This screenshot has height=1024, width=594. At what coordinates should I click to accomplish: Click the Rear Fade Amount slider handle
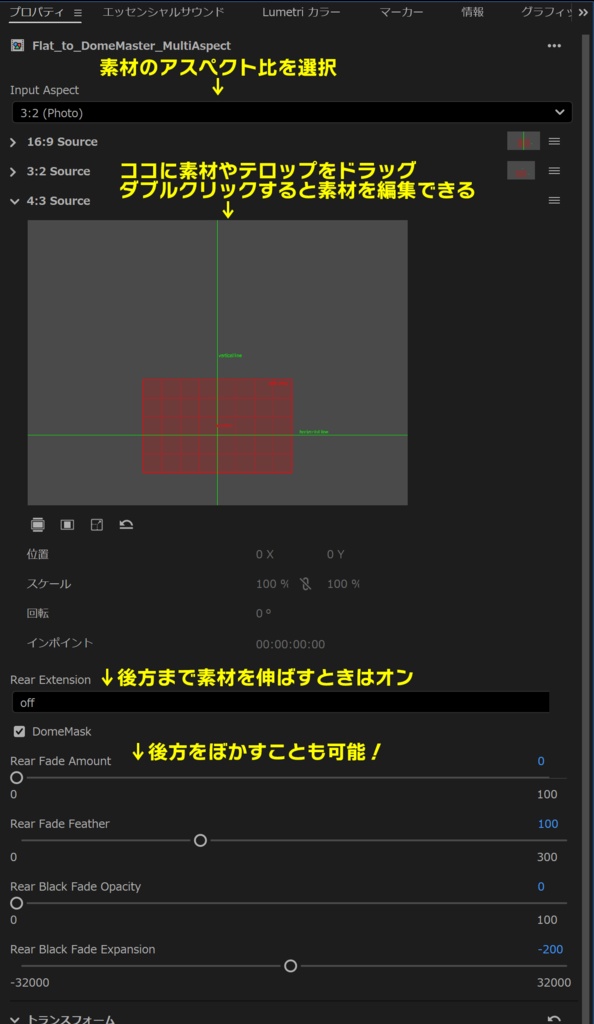coord(17,778)
